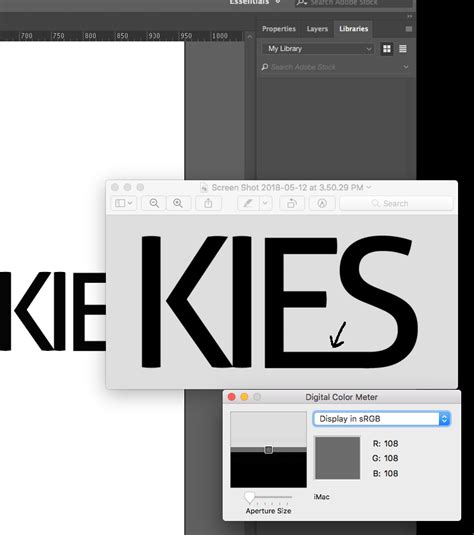Viewport: 474px width, 535px height.
Task: Switch to the Layers tab
Action: pyautogui.click(x=317, y=29)
